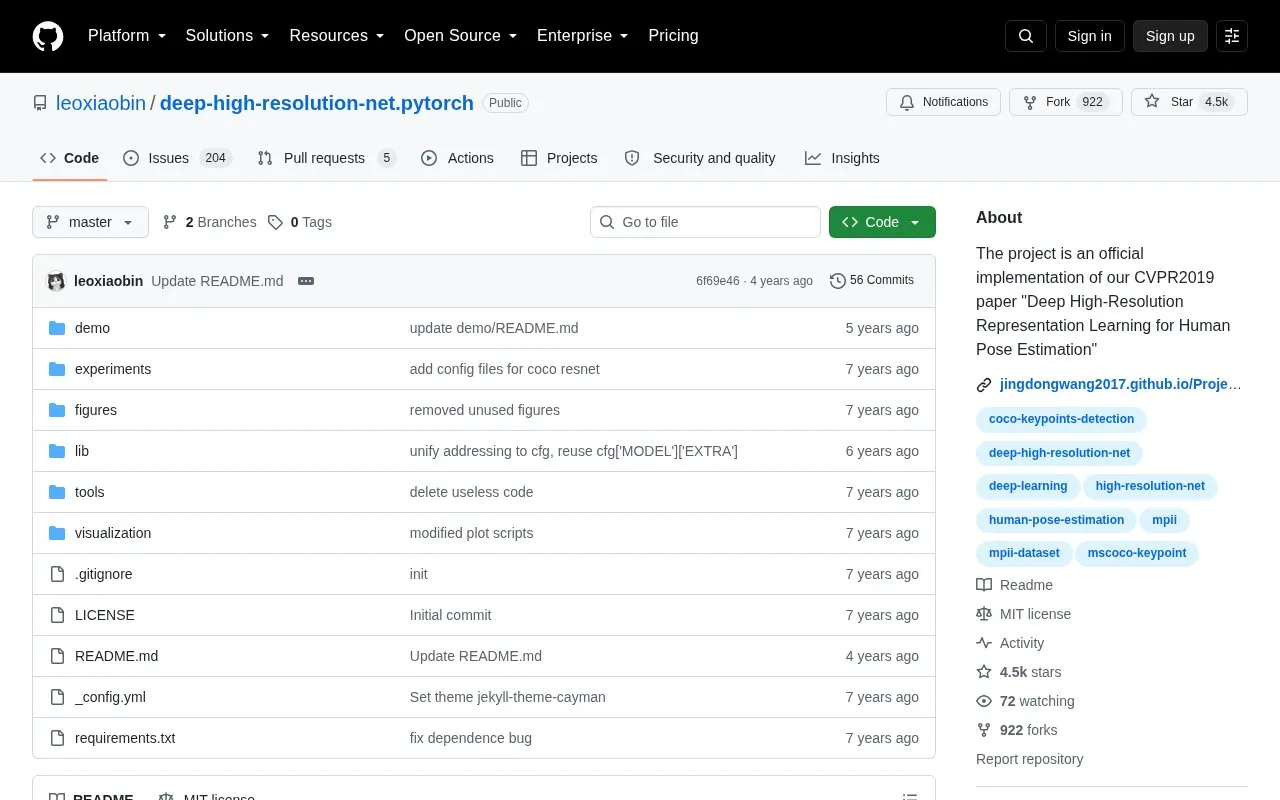
Task: Expand the Solutions menu
Action: coord(228,36)
